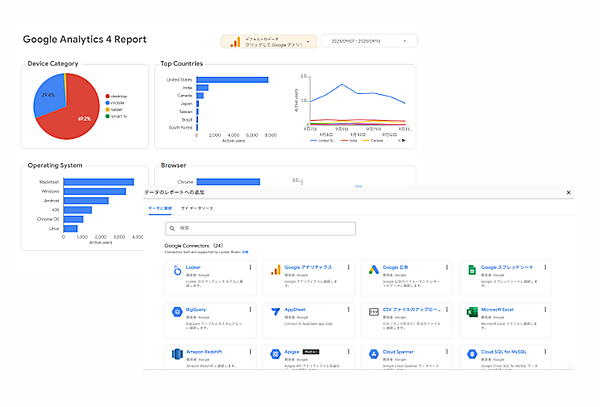This screenshot has height=407, width=600.
Task: Pick the Google Sheets connector icon
Action: pyautogui.click(x=470, y=269)
